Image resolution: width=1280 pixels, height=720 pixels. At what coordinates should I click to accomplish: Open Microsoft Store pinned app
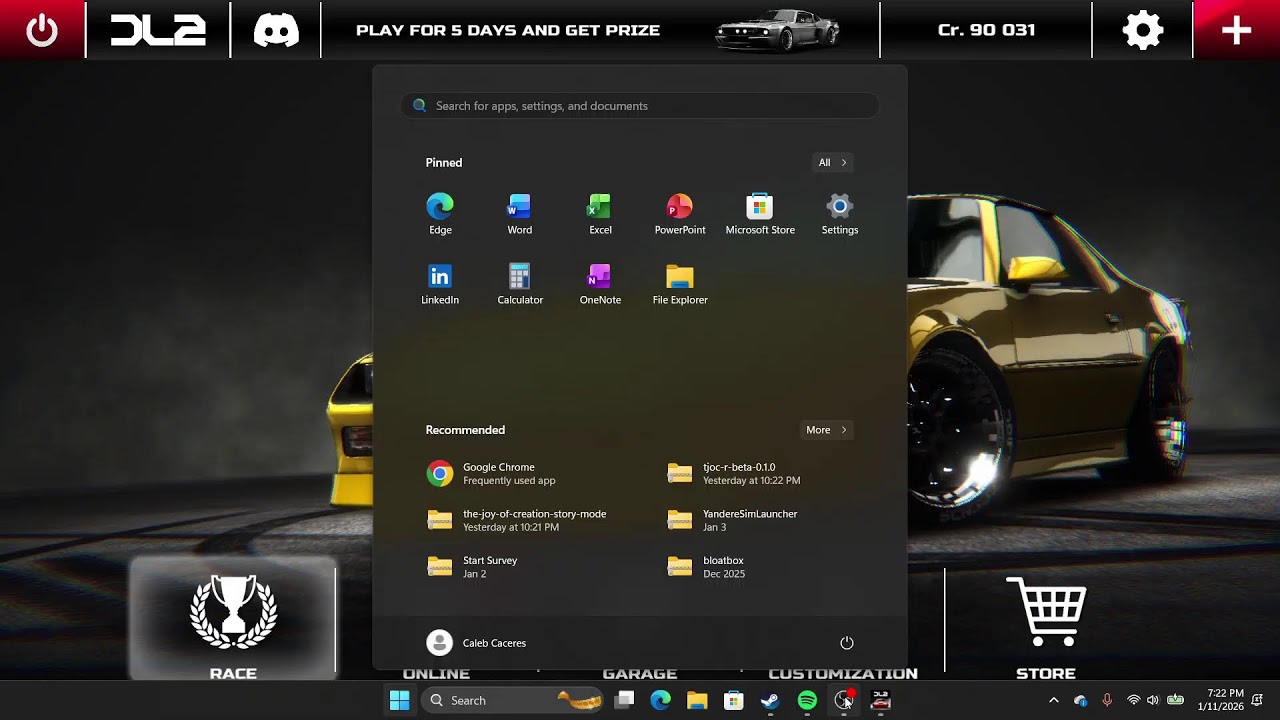[760, 215]
